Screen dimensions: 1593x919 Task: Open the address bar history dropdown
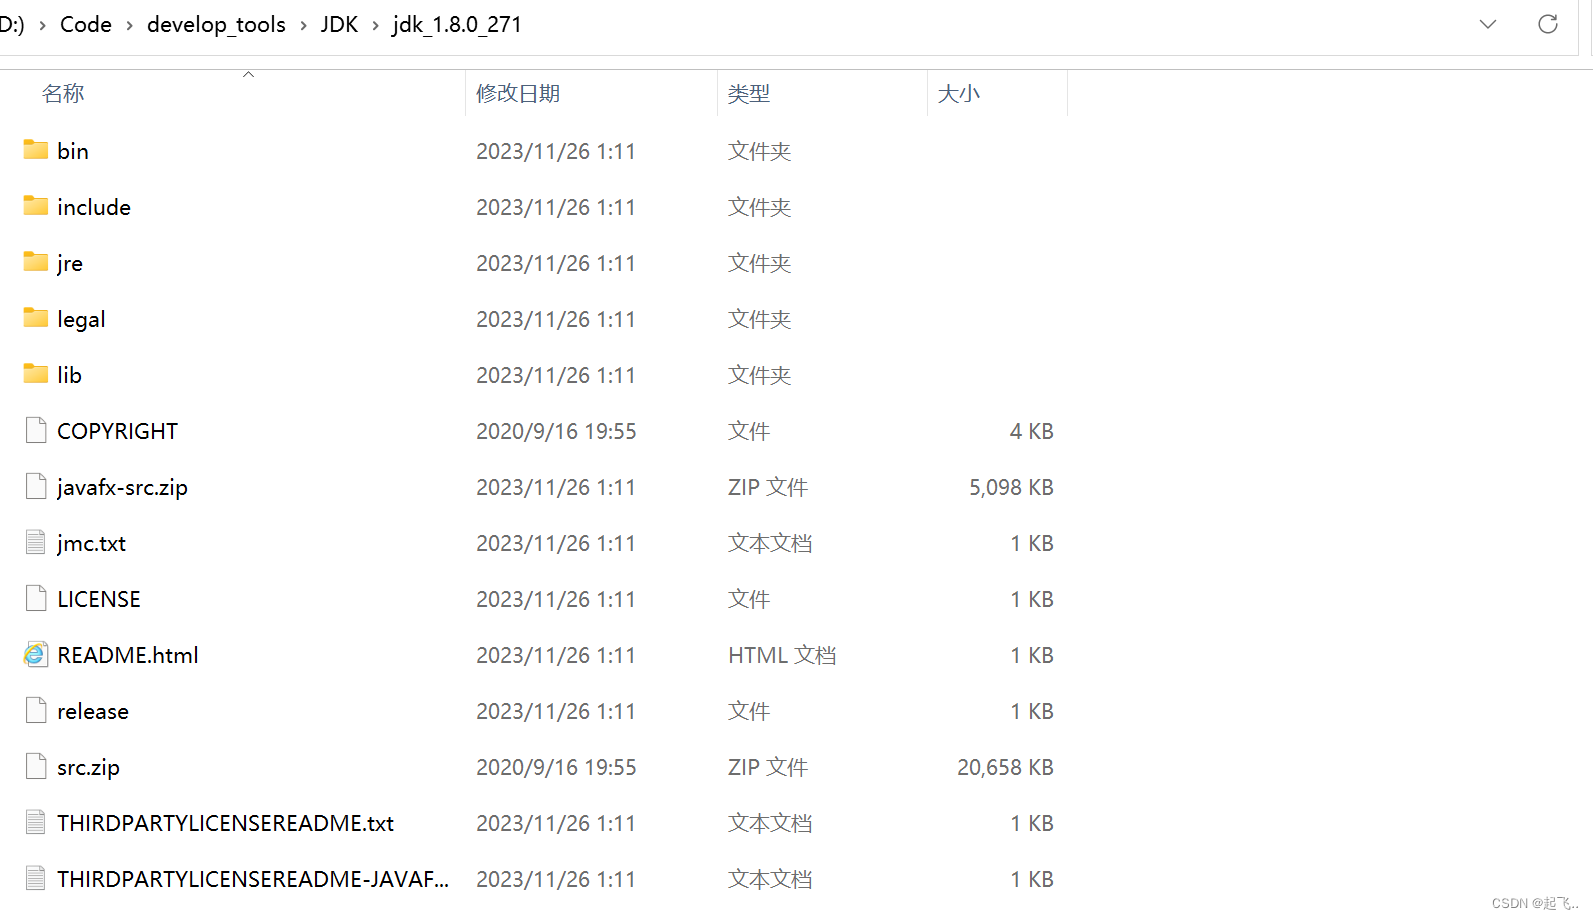click(x=1488, y=24)
